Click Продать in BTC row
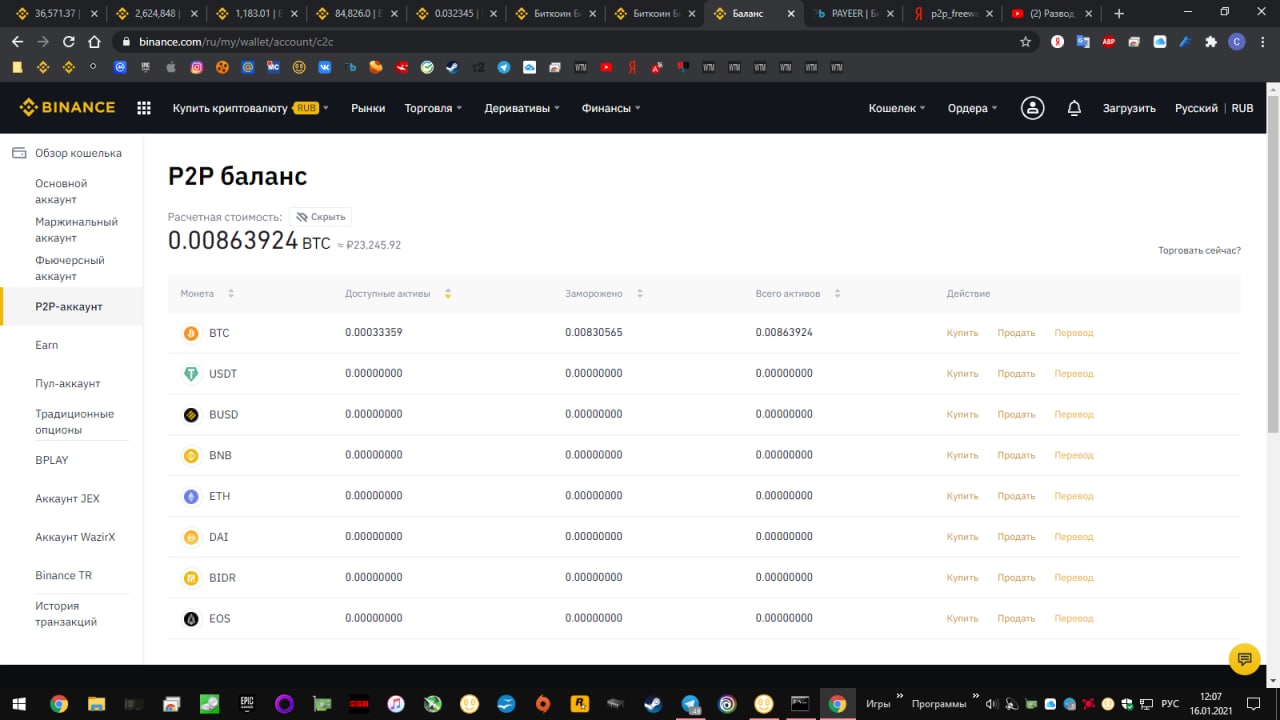Image resolution: width=1280 pixels, height=720 pixels. [1016, 333]
